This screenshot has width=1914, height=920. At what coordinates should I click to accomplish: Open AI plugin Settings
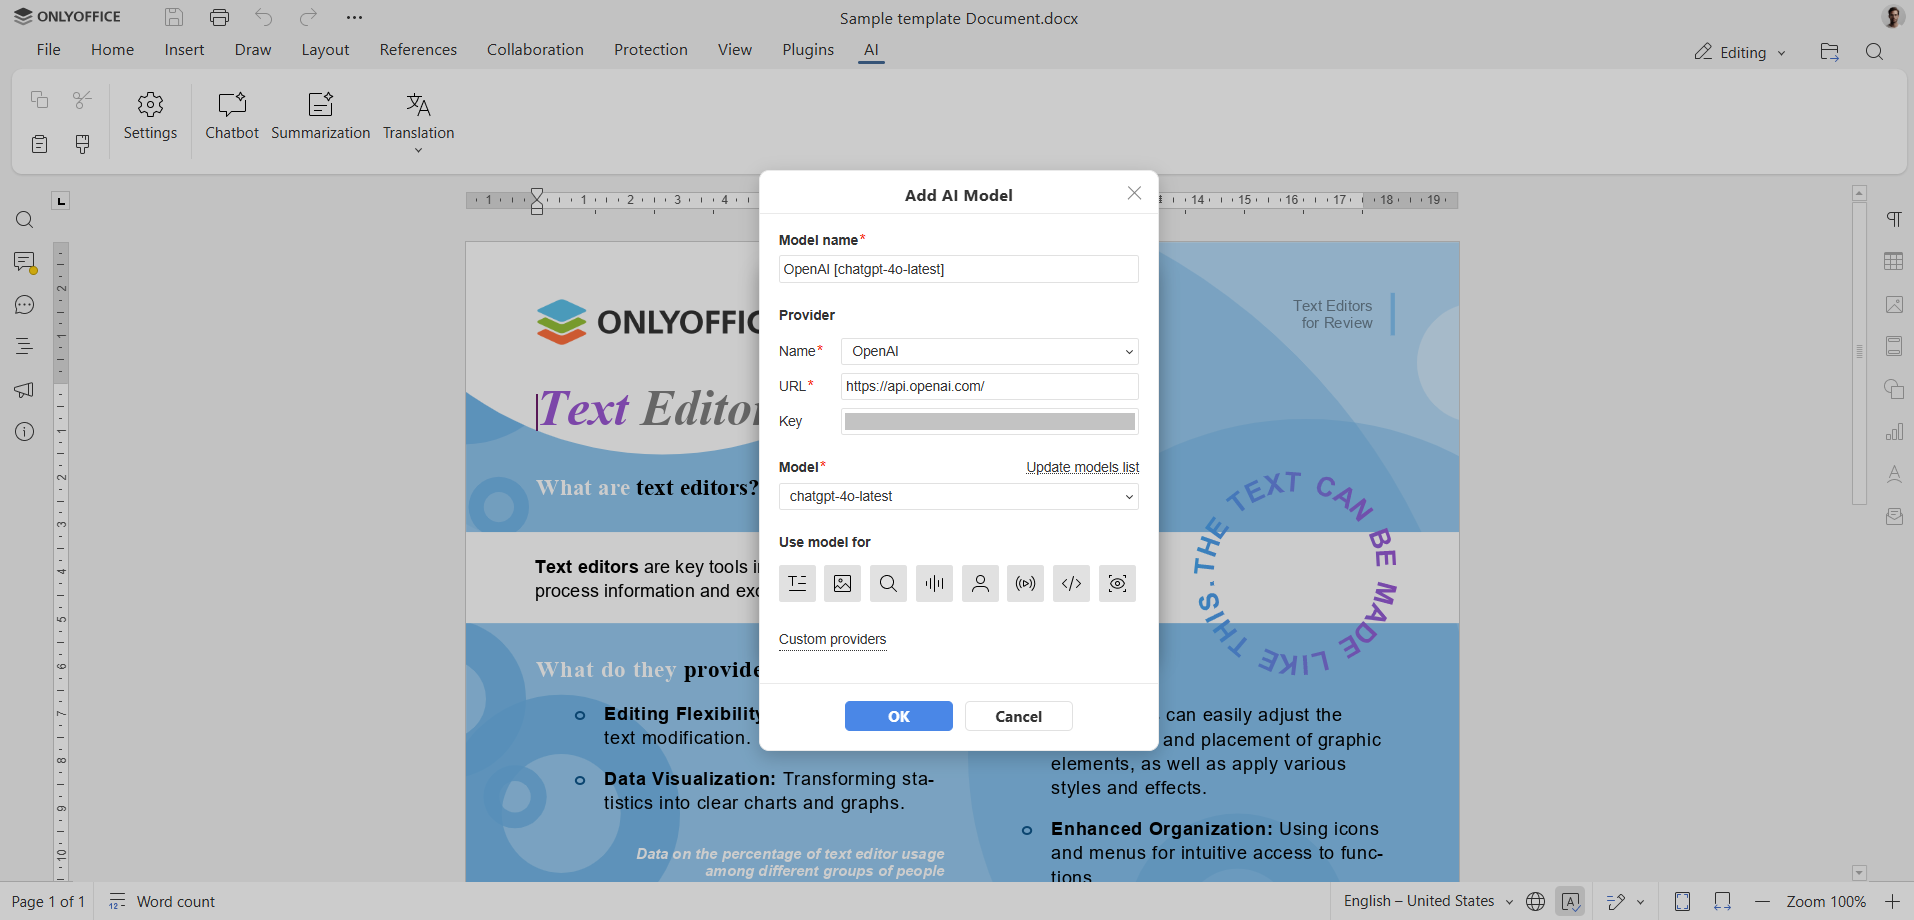coord(150,117)
